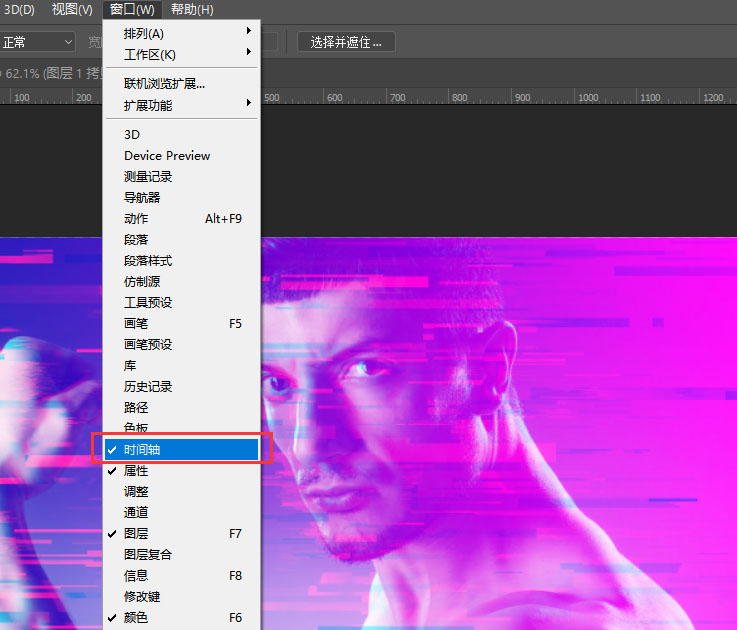The height and width of the screenshot is (630, 737).
Task: Expand the 排列(A) submenu
Action: (181, 34)
